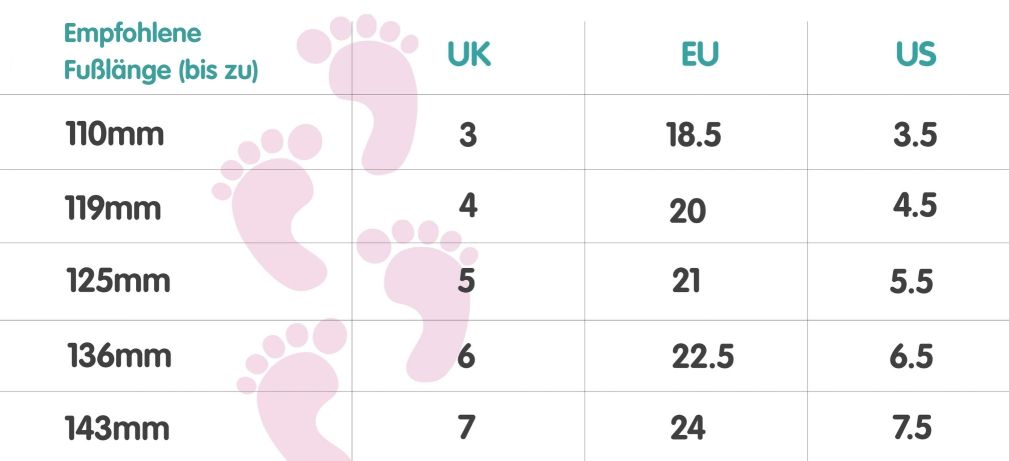The image size is (1009, 461).
Task: Click the UK column header
Action: pos(469,55)
